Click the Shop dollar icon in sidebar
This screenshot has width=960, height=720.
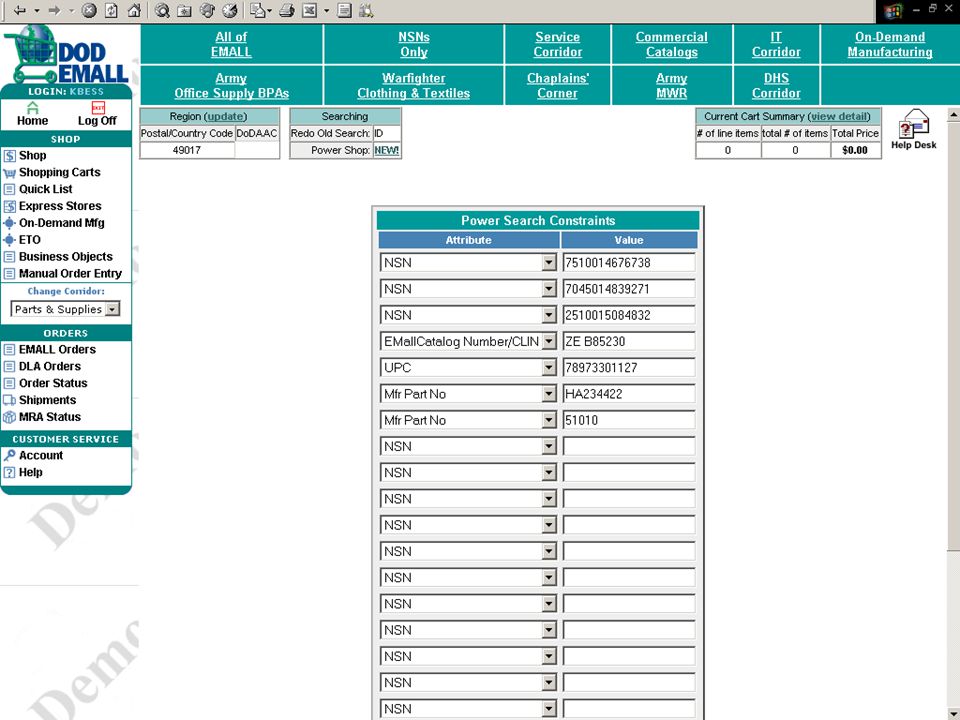(9, 156)
